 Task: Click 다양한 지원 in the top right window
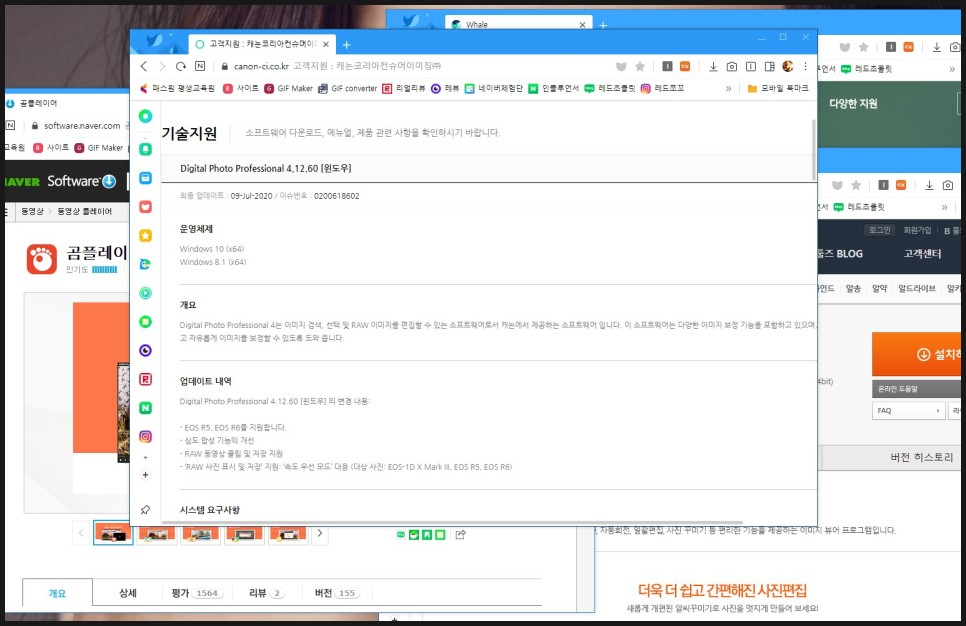point(853,104)
